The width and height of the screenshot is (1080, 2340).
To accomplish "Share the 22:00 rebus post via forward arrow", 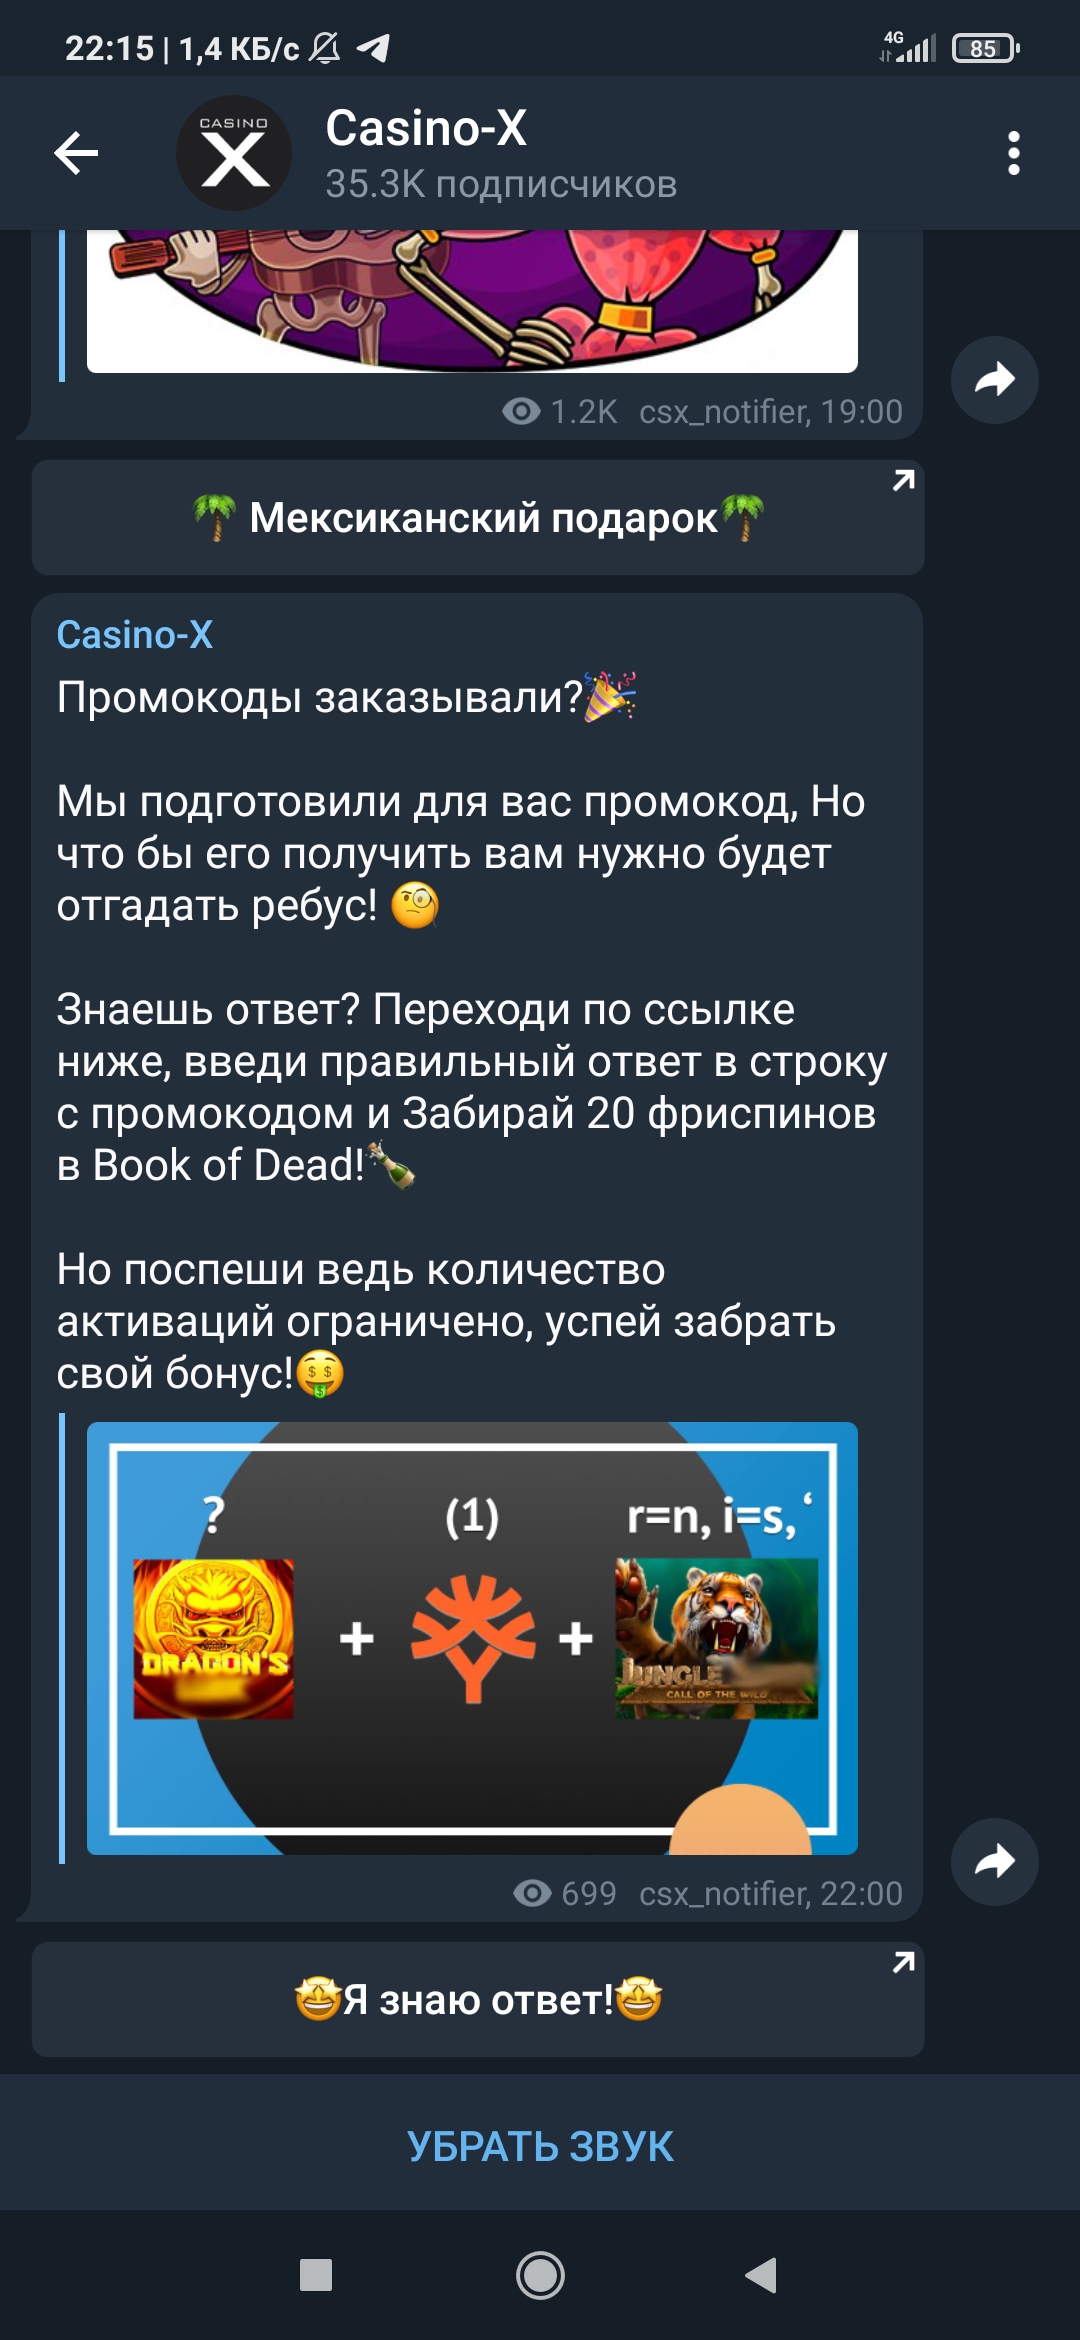I will coord(995,1862).
